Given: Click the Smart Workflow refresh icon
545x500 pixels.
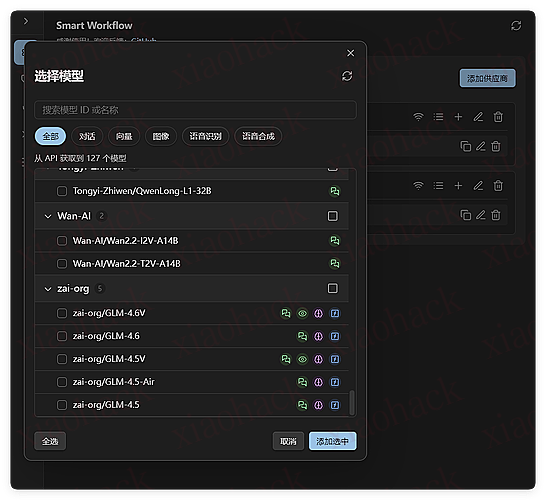Looking at the screenshot, I should tap(516, 25).
